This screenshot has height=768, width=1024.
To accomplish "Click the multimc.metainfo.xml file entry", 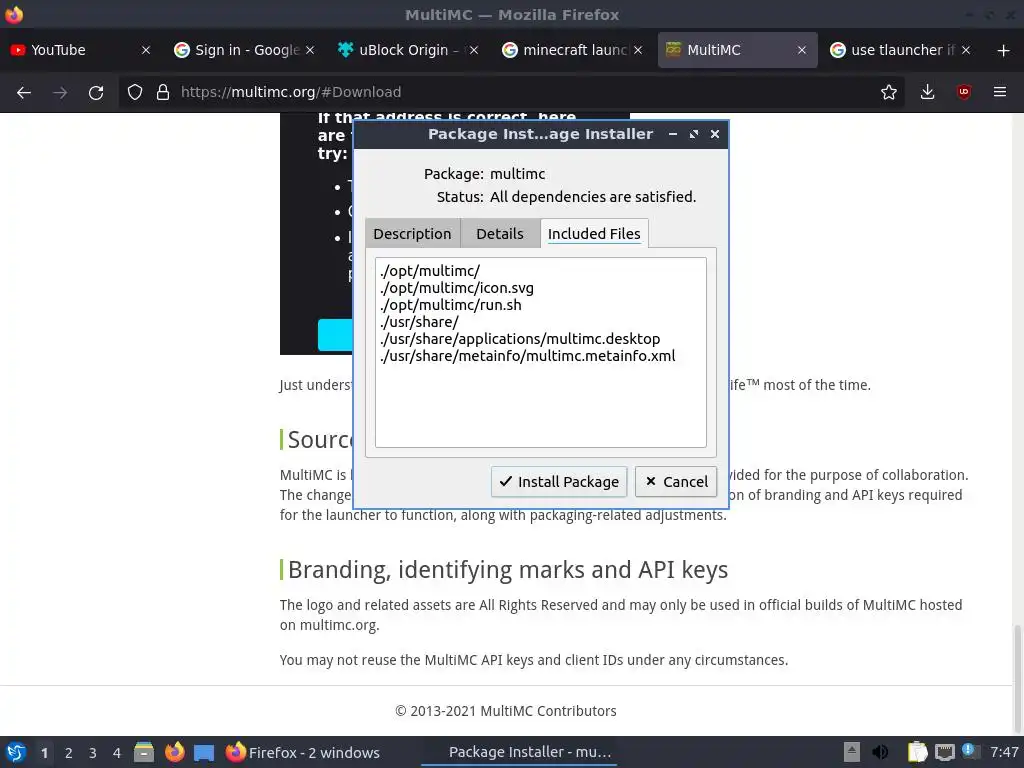I will (x=528, y=356).
